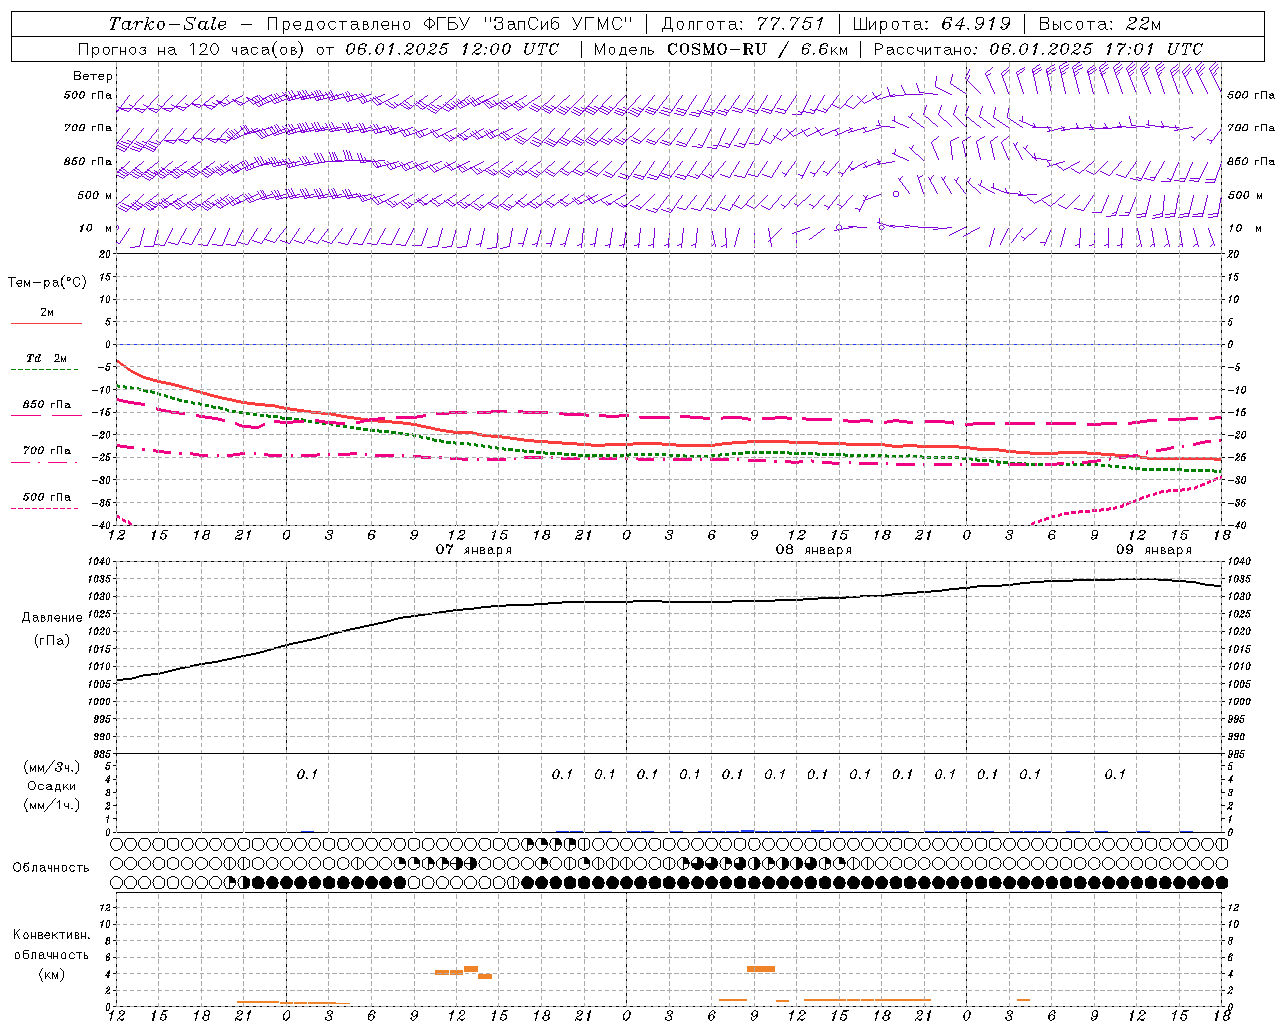The image size is (1280, 1024).
Task: Click the 09 января date label
Action: coord(1153,550)
